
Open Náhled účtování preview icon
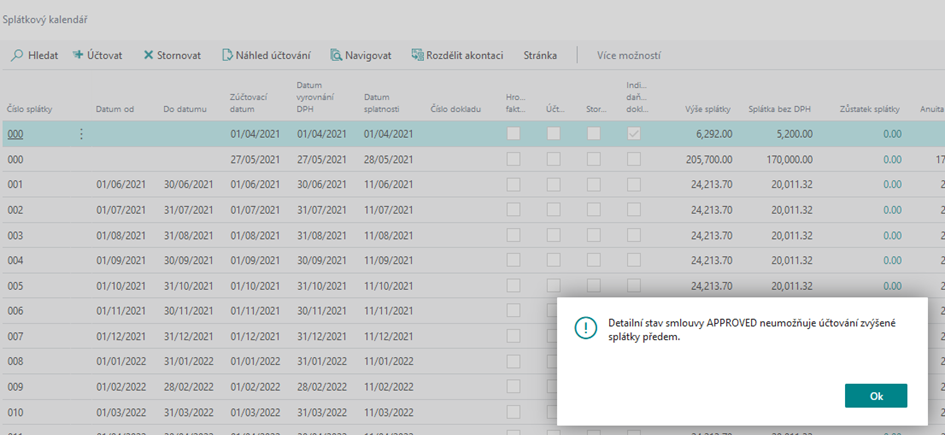(227, 56)
